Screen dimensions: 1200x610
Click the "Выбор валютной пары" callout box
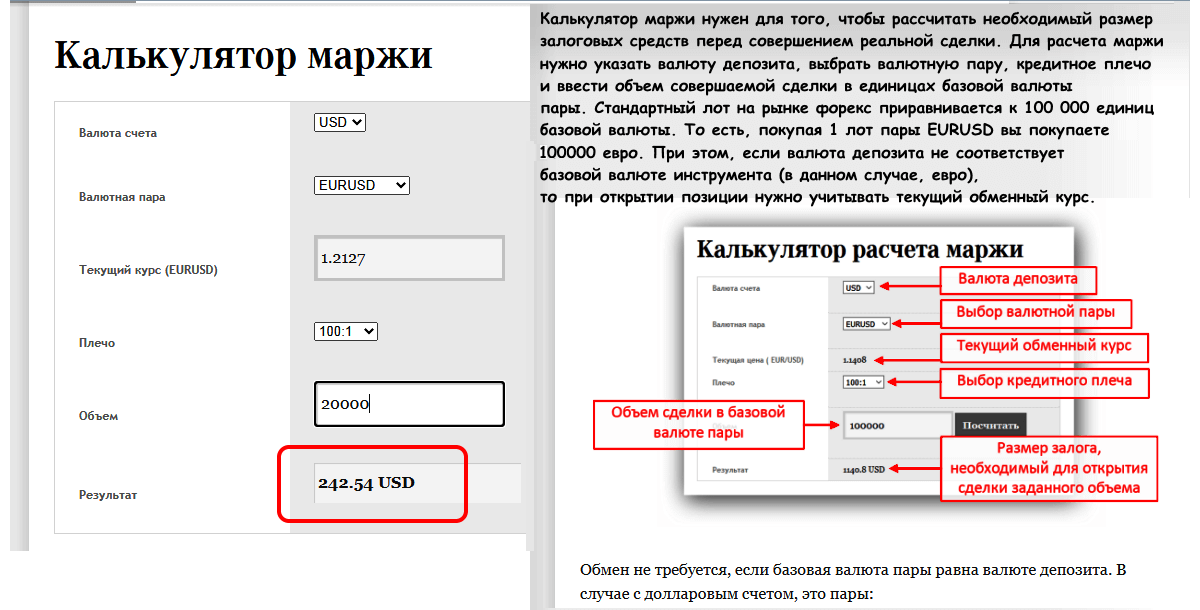point(1035,313)
